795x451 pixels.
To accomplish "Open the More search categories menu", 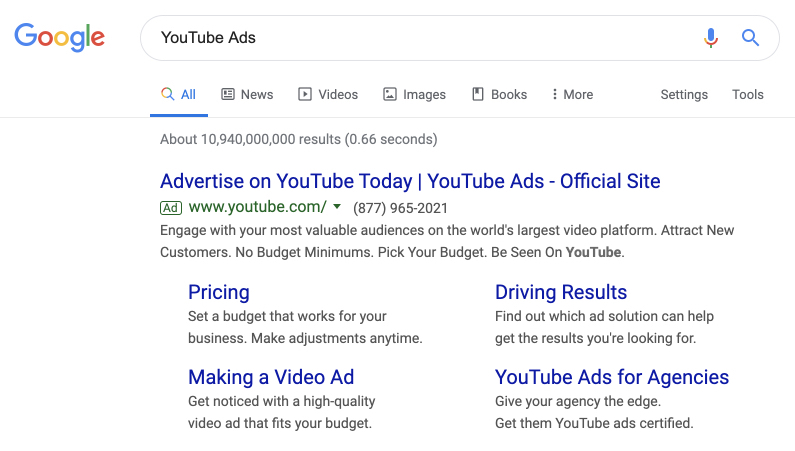I will click(x=572, y=94).
